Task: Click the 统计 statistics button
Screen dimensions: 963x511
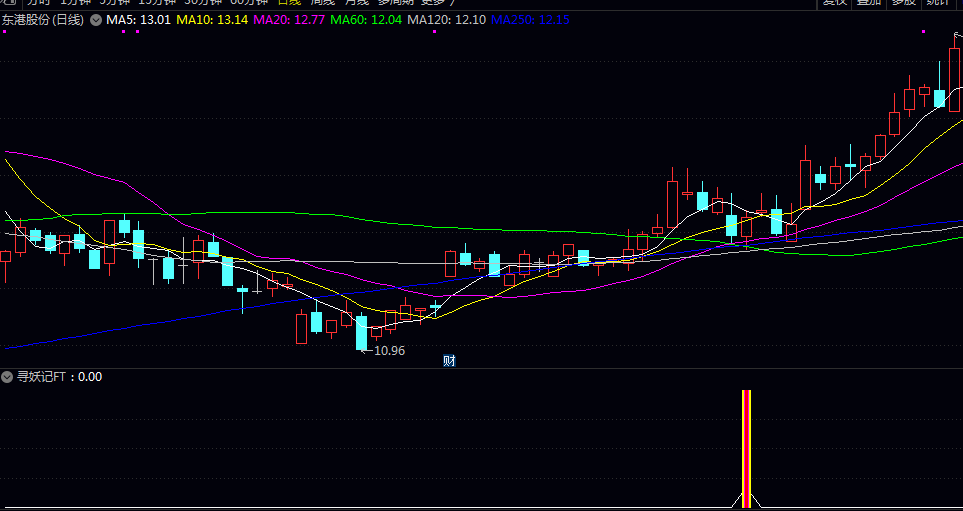Action: click(938, 3)
